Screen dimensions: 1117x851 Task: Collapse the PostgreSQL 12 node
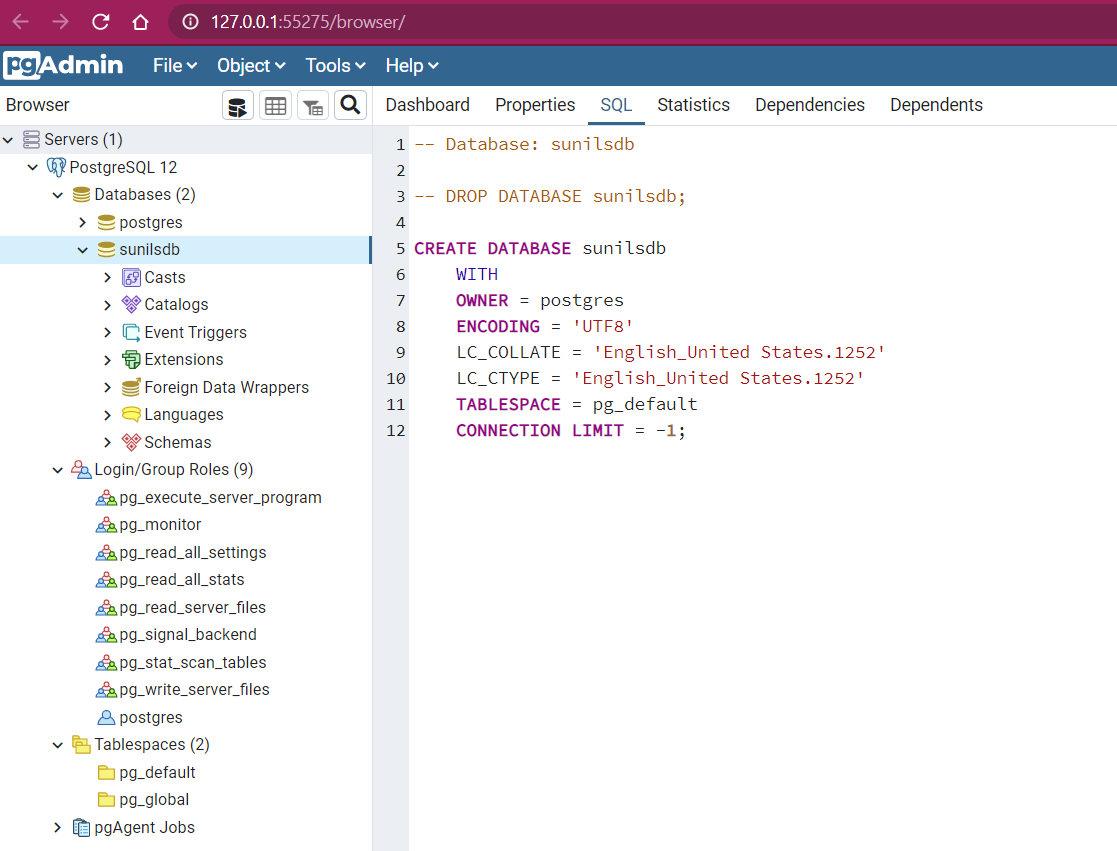(x=33, y=167)
